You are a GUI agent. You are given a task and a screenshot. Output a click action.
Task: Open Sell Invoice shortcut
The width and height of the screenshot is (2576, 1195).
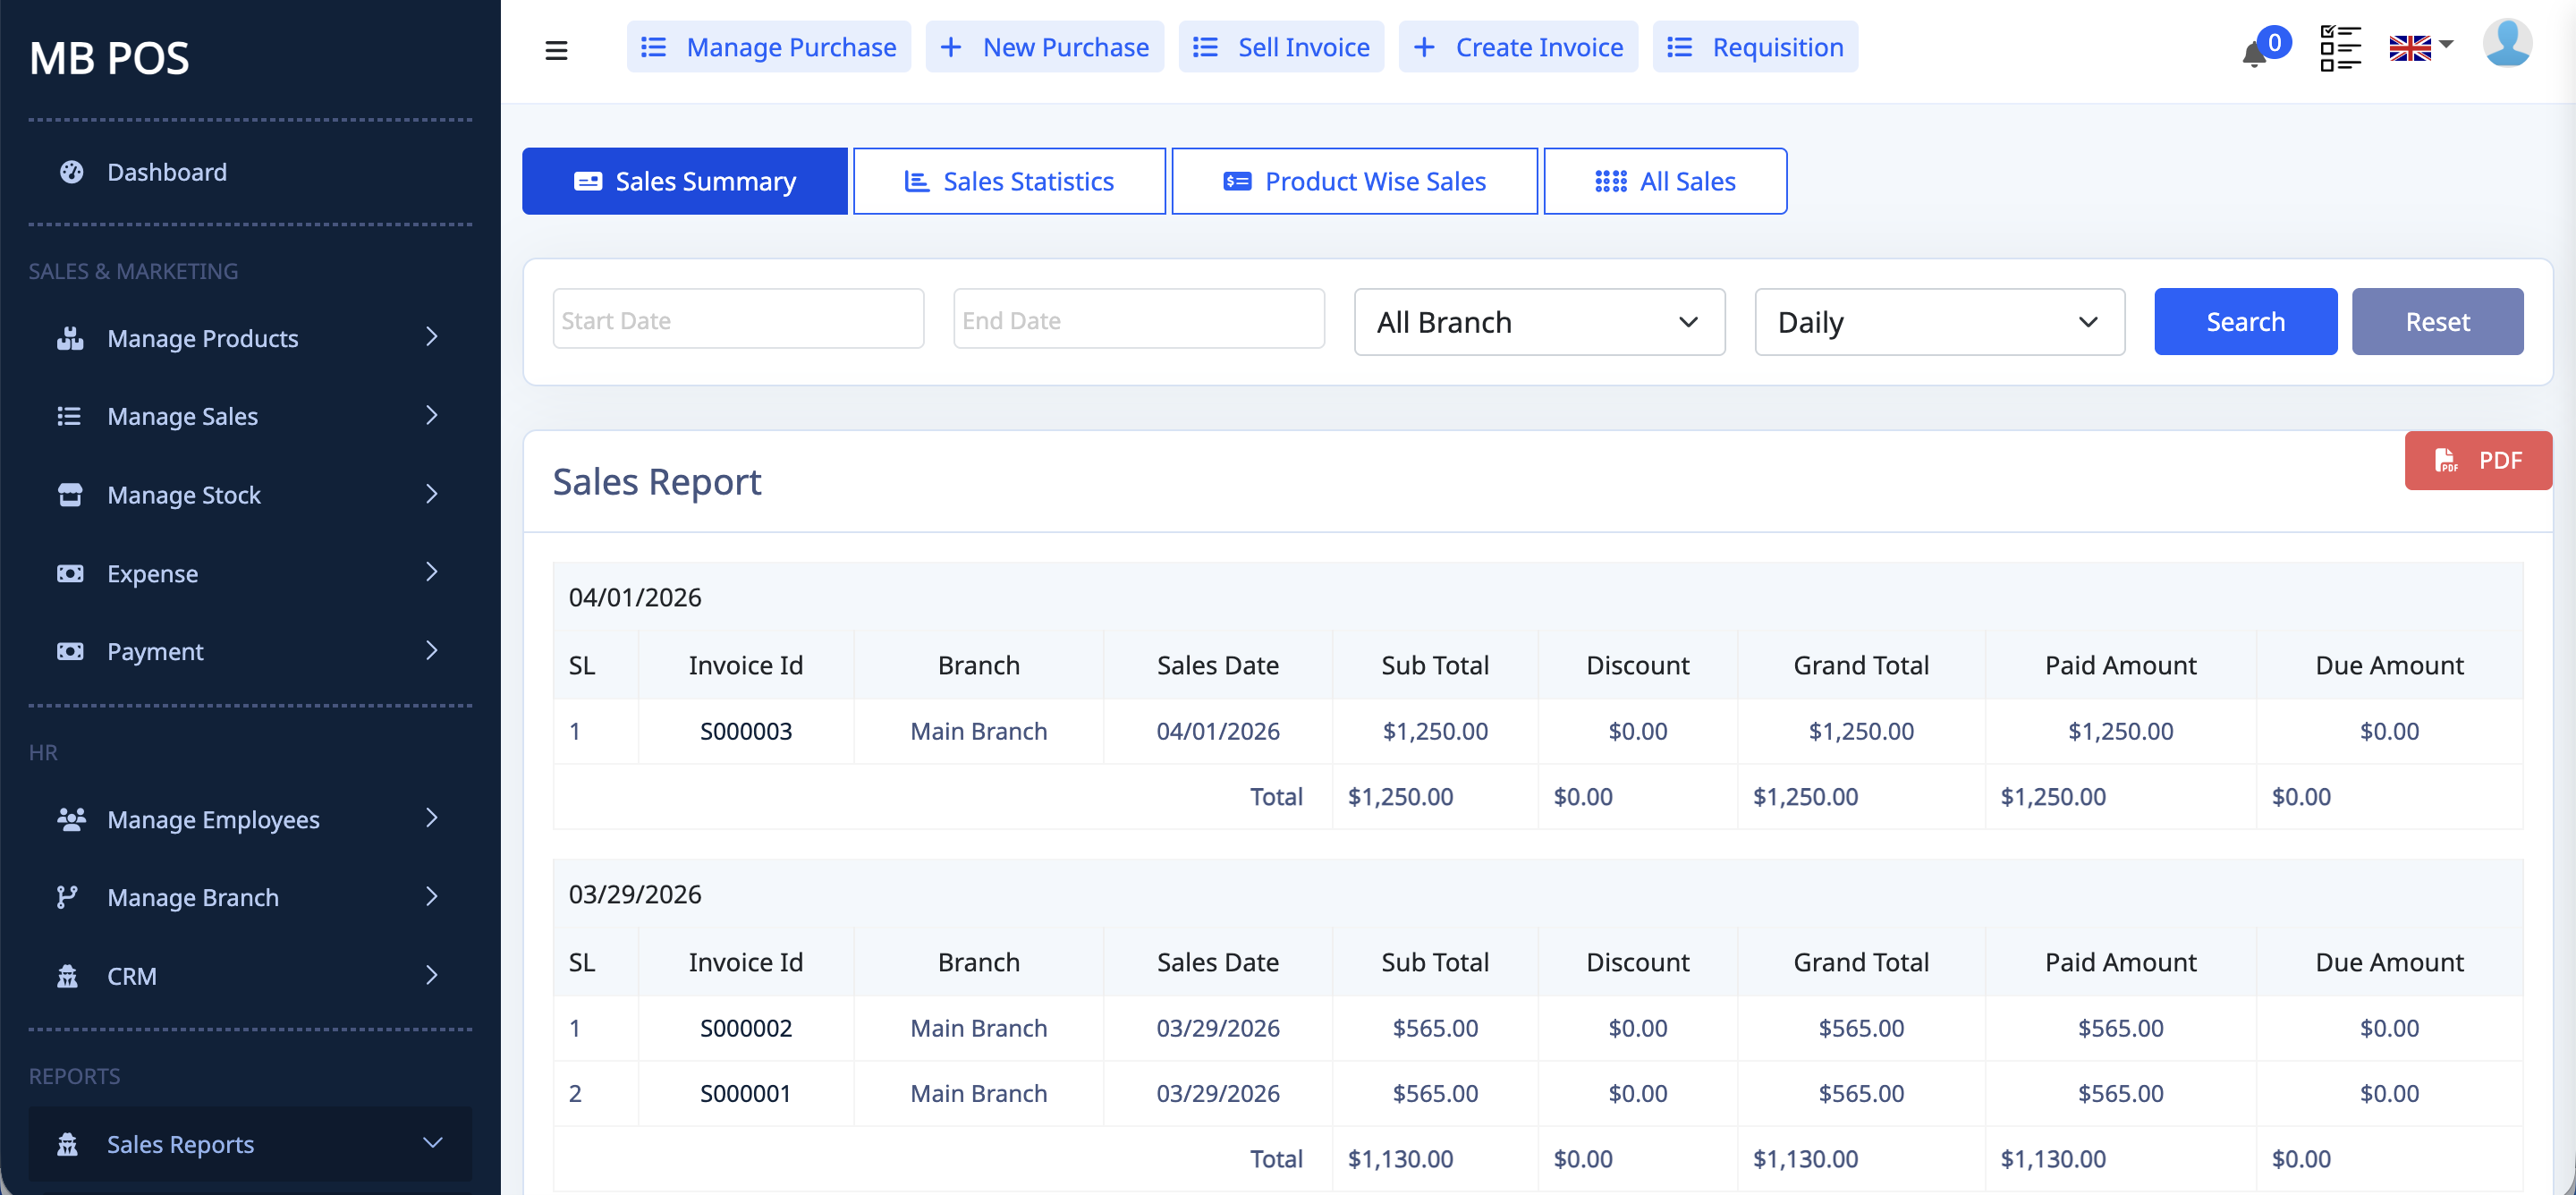(1281, 47)
